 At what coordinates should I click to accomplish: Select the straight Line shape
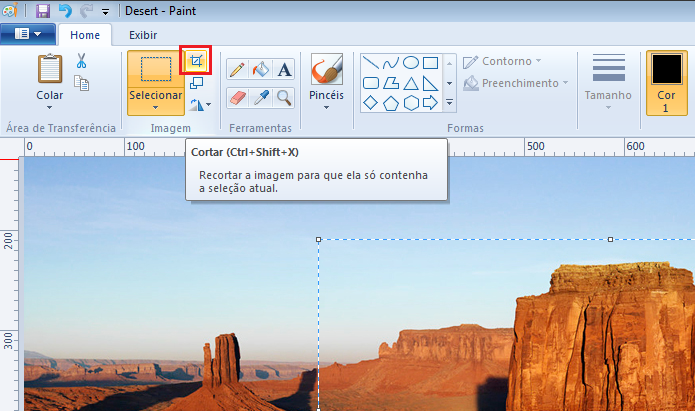point(371,63)
